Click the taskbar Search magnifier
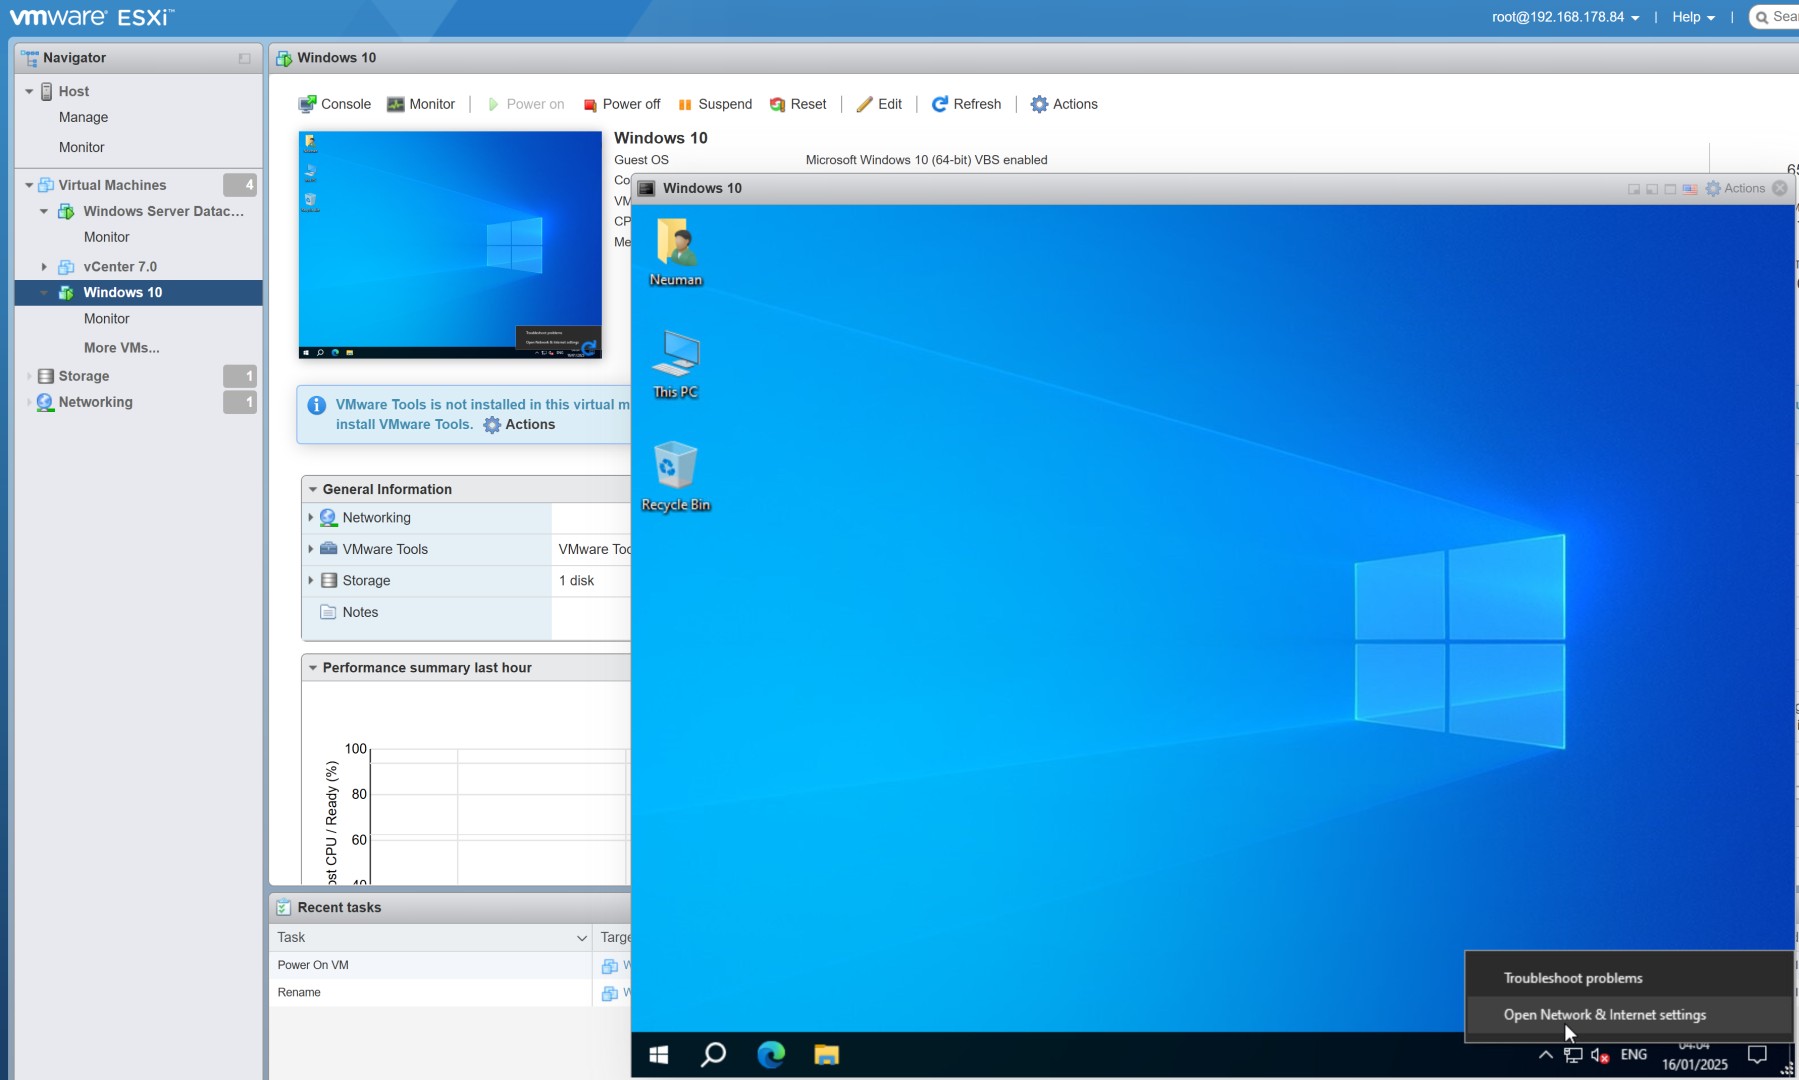The height and width of the screenshot is (1080, 1799). (x=713, y=1055)
